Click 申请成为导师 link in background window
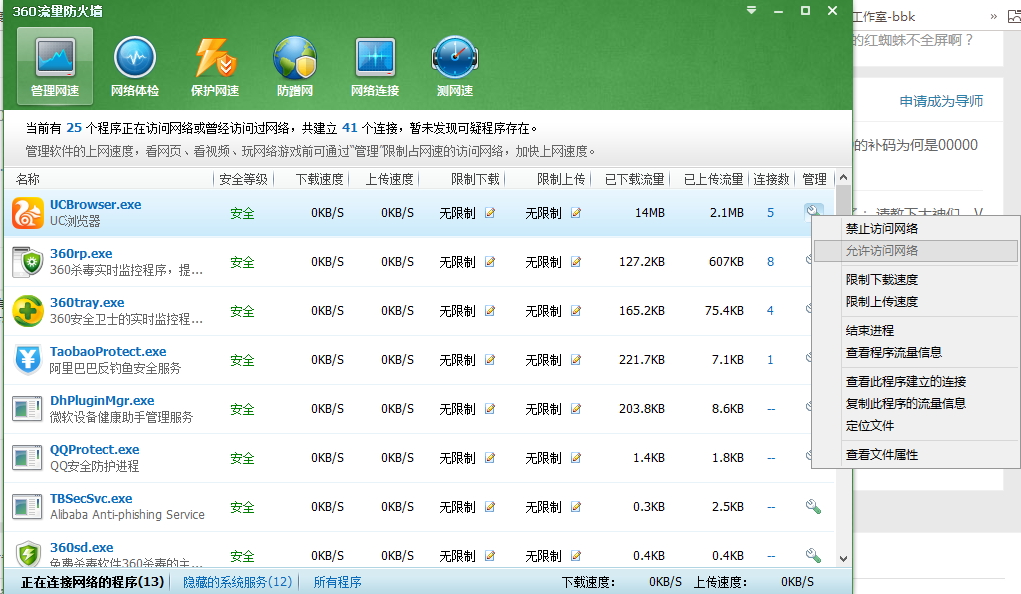The width and height of the screenshot is (1021, 594). click(941, 101)
